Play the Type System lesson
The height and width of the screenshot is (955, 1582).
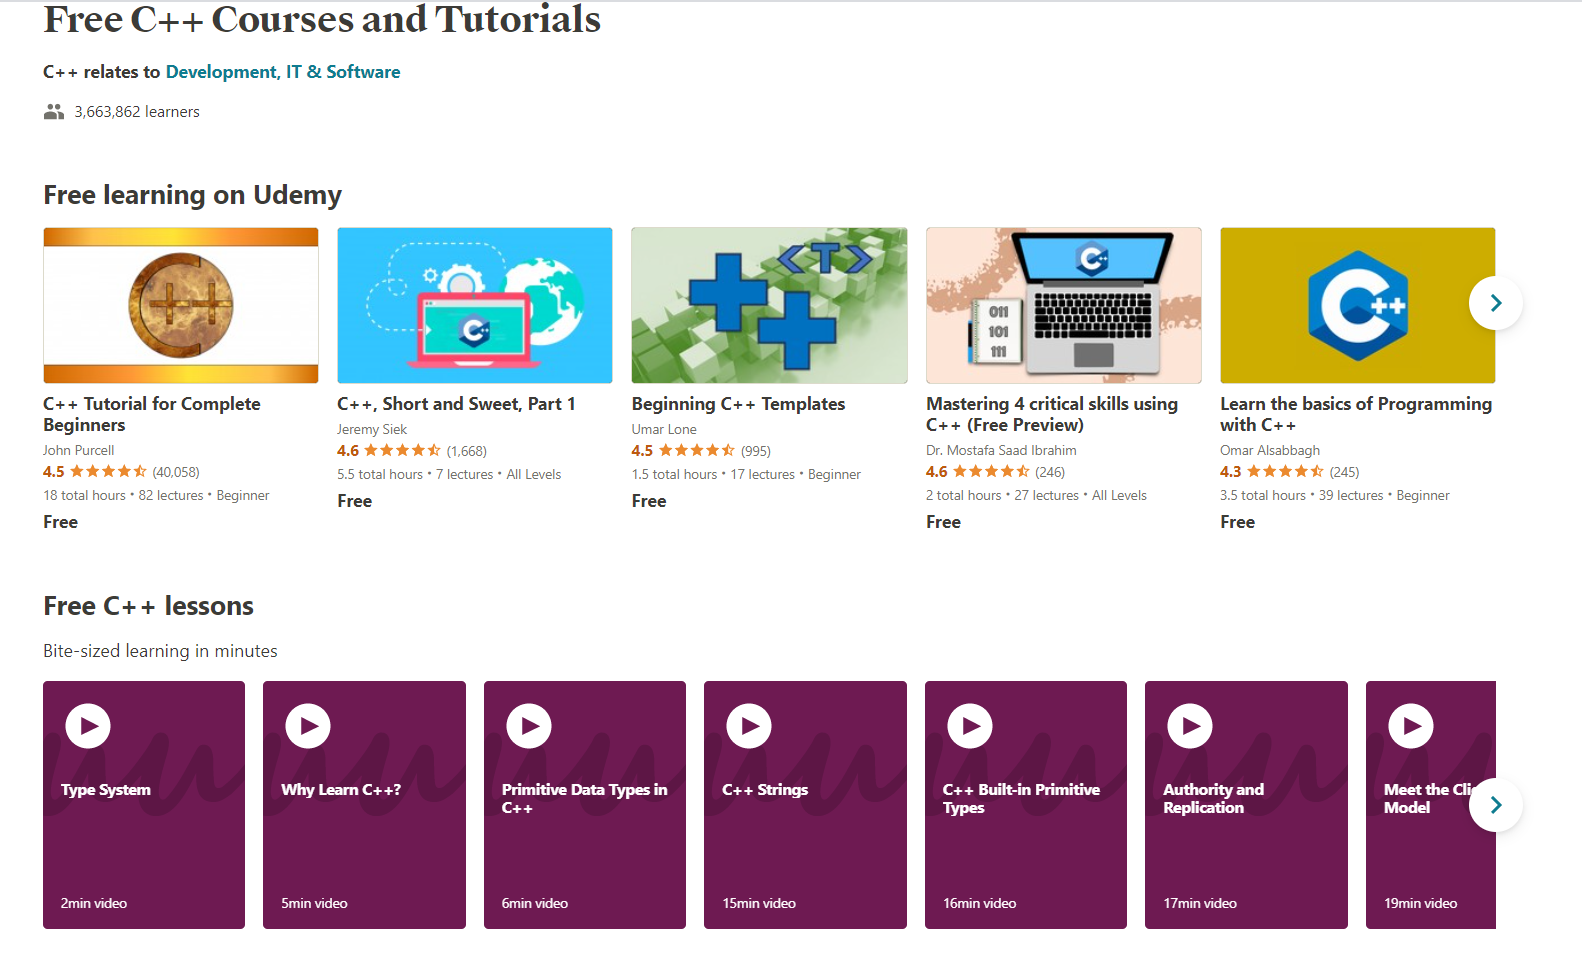coord(88,726)
